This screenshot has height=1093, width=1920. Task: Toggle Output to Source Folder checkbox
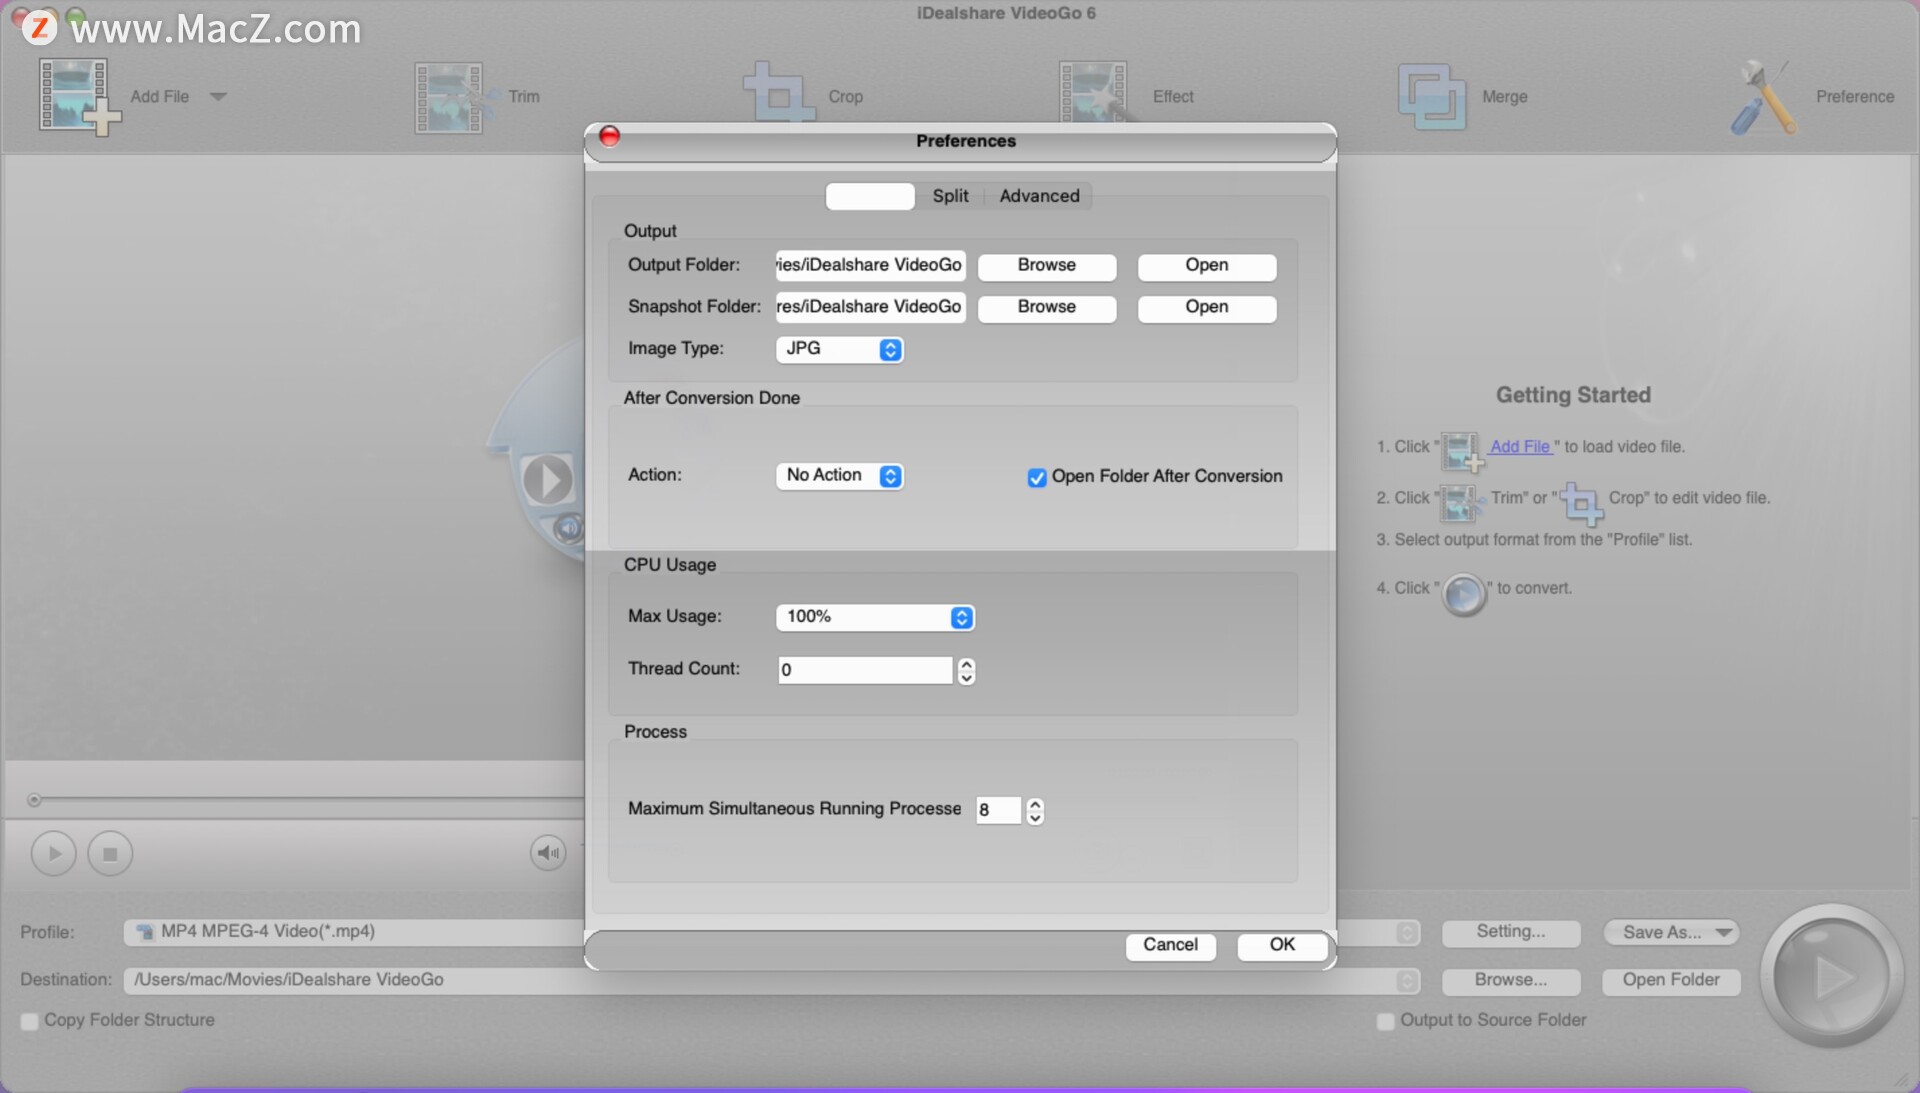[x=1385, y=1020]
